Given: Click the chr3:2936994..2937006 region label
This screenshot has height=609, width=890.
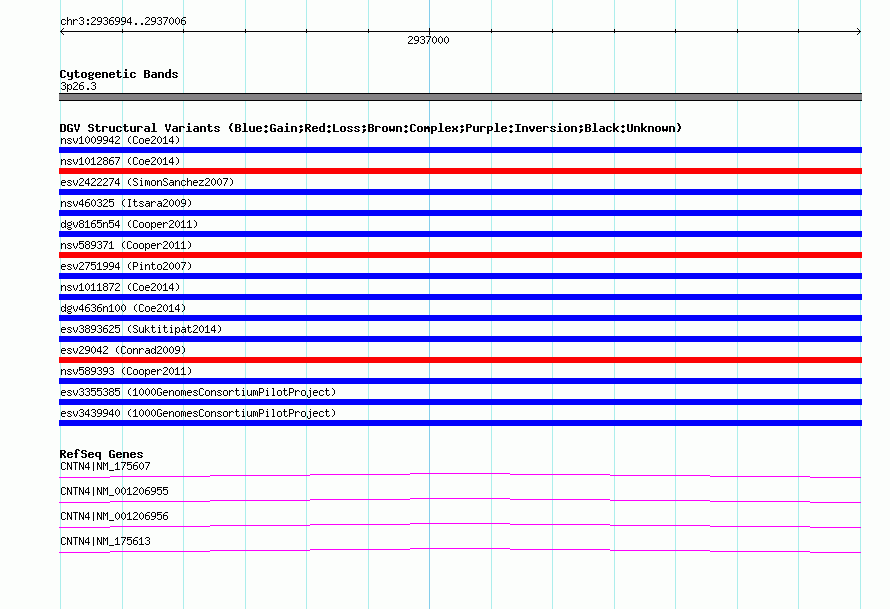Looking at the screenshot, I should tap(123, 21).
